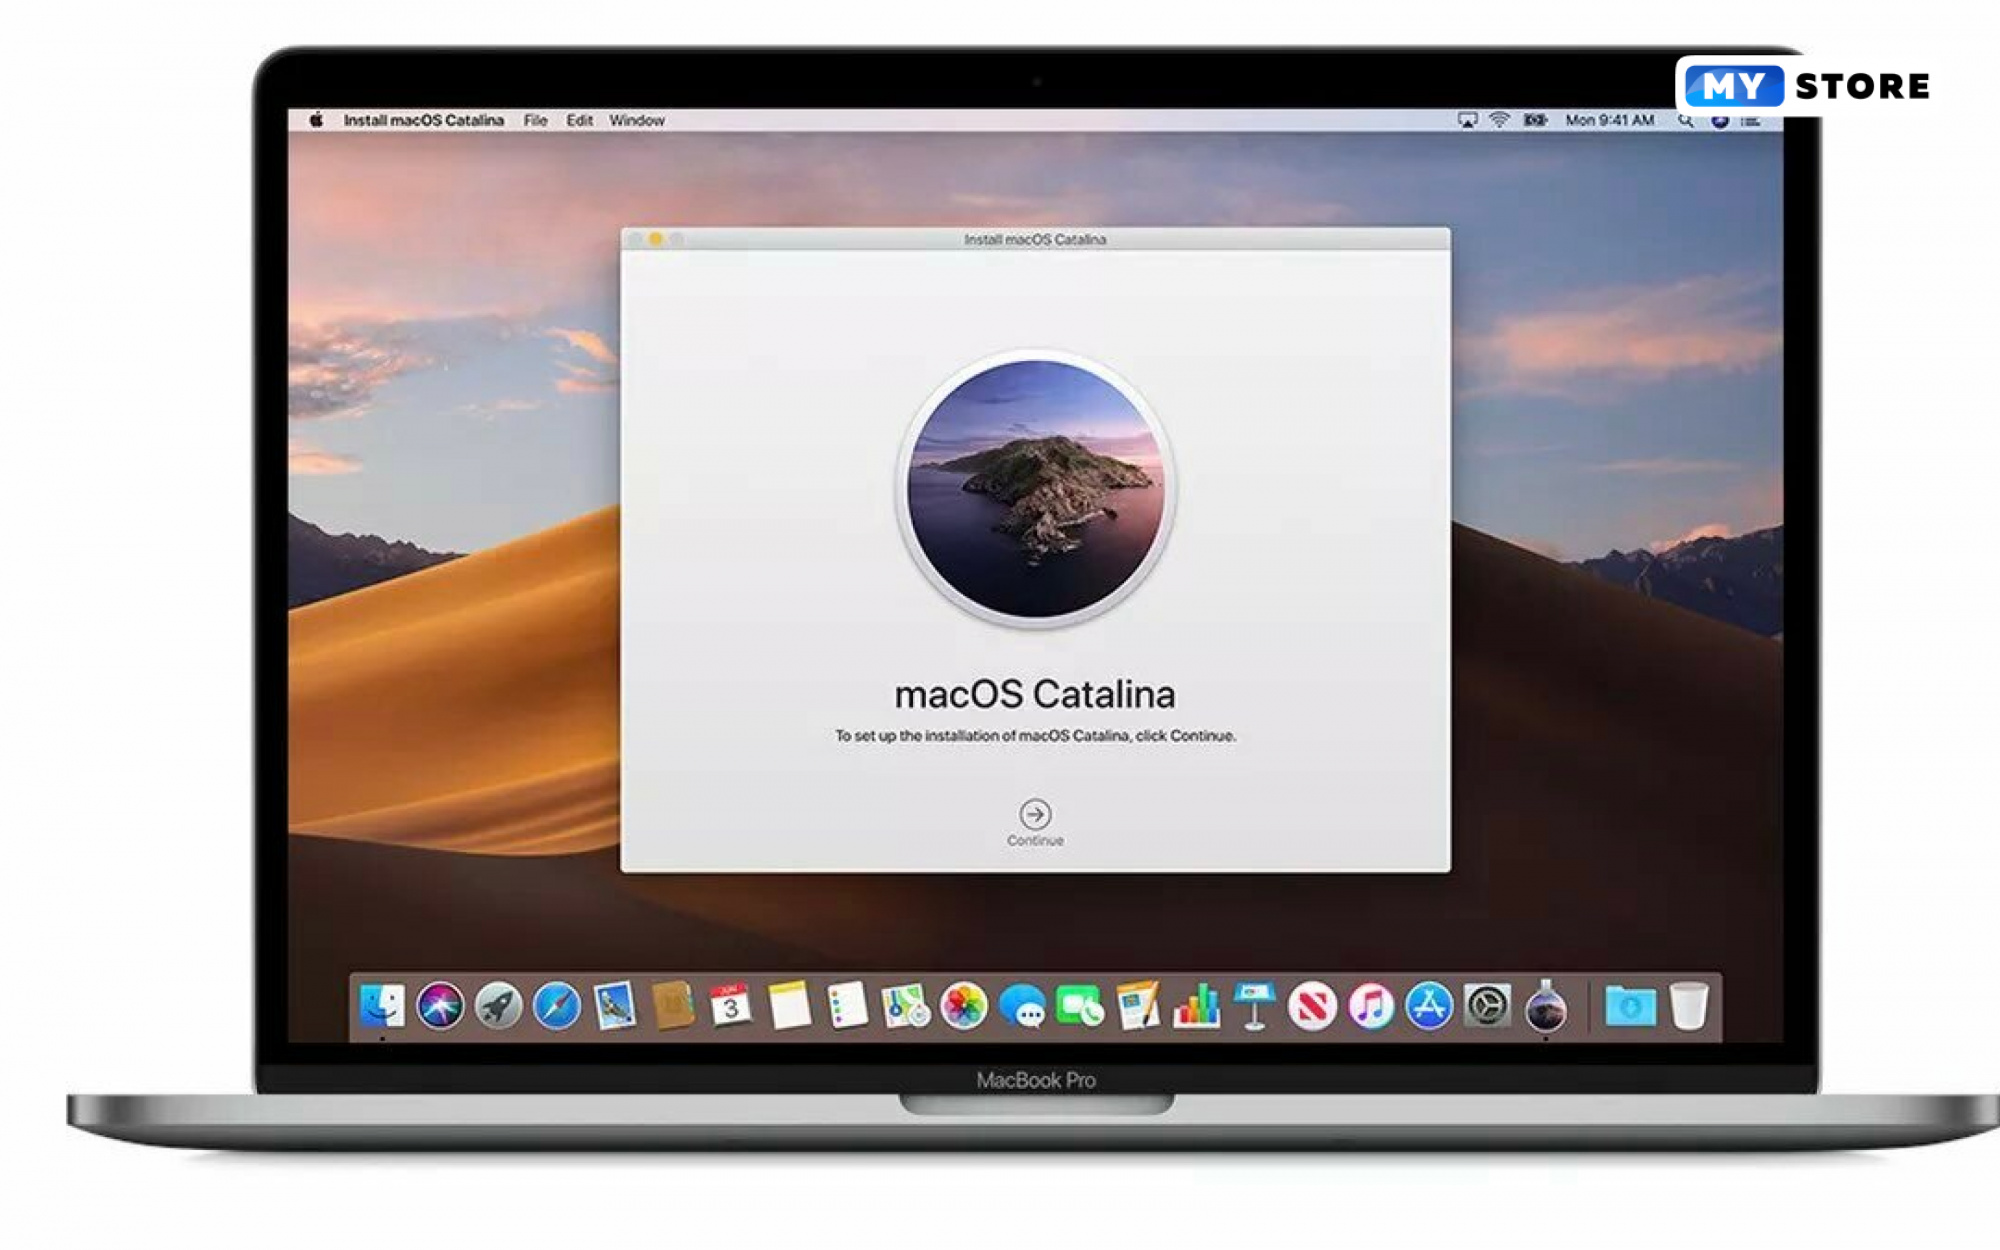Open the Apple menu
The image size is (2000, 1250).
click(316, 120)
